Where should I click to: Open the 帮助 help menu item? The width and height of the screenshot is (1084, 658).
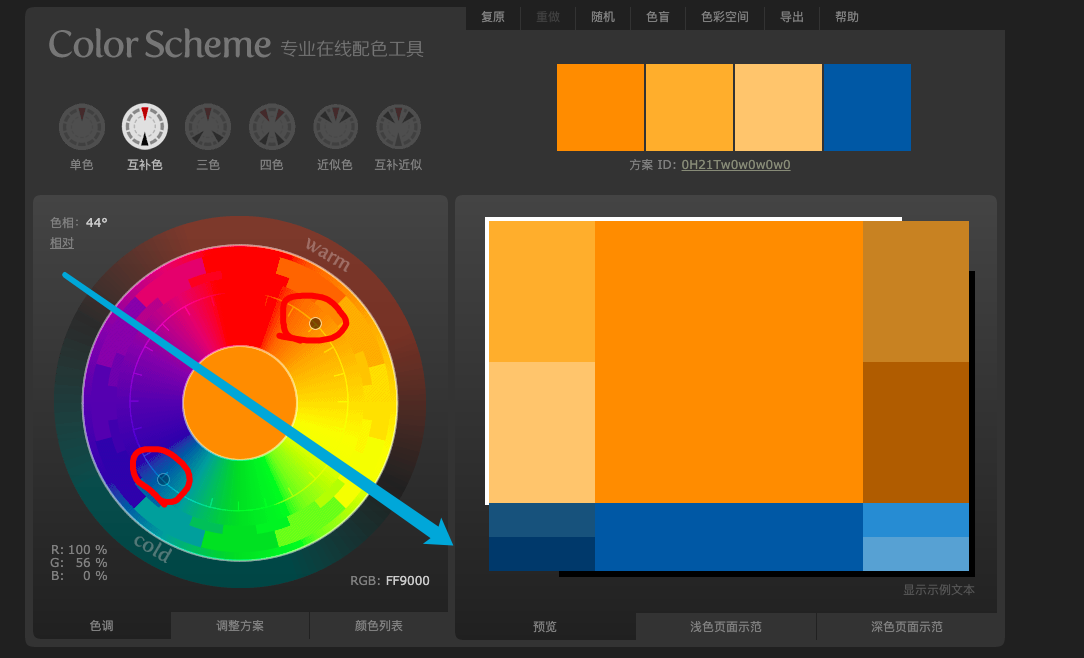coord(846,17)
